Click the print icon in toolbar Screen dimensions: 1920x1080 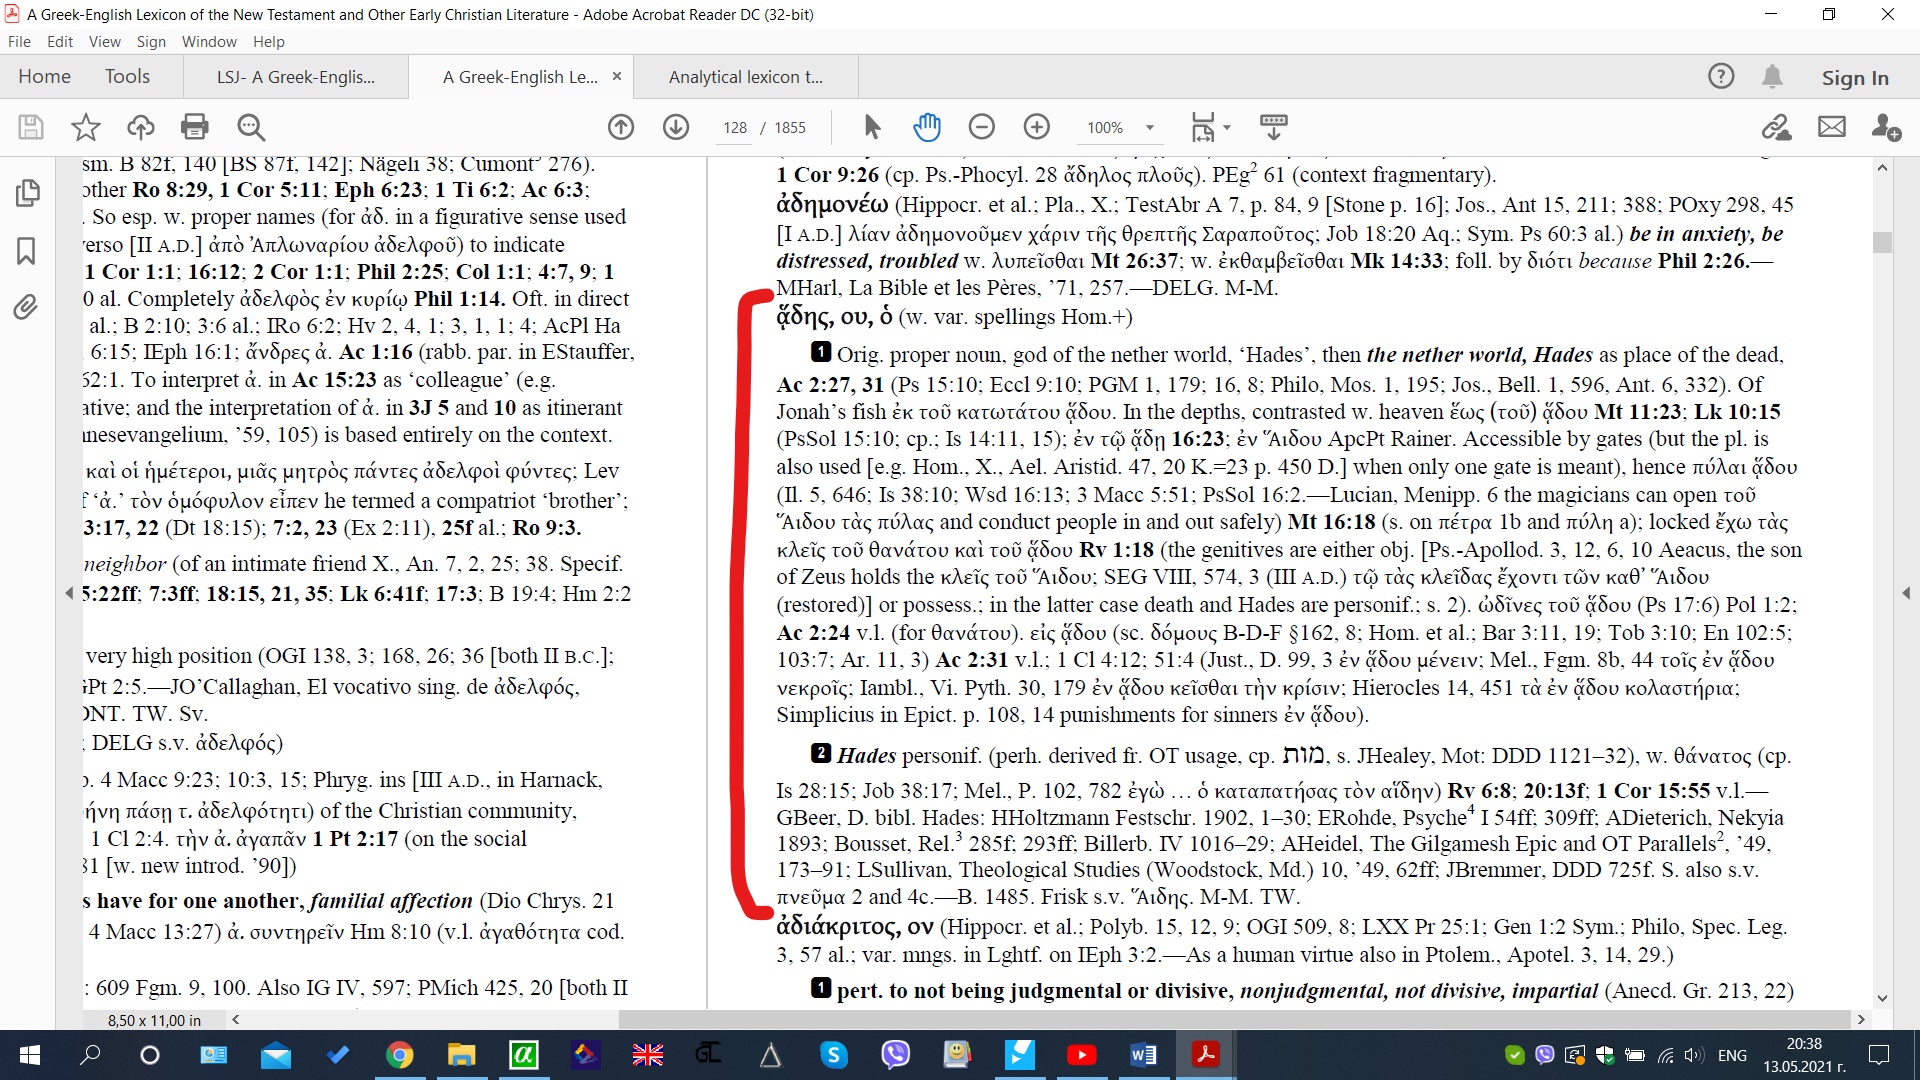195,127
